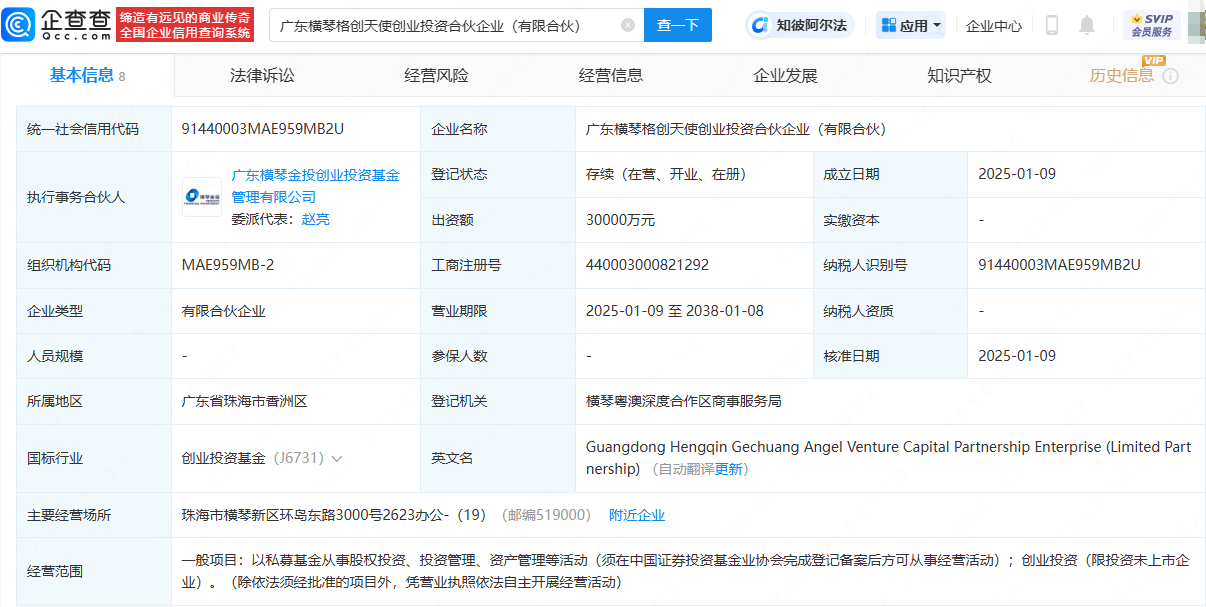The width and height of the screenshot is (1206, 607).
Task: Click the 横琴金投 company logo thumbnail
Action: 202,197
